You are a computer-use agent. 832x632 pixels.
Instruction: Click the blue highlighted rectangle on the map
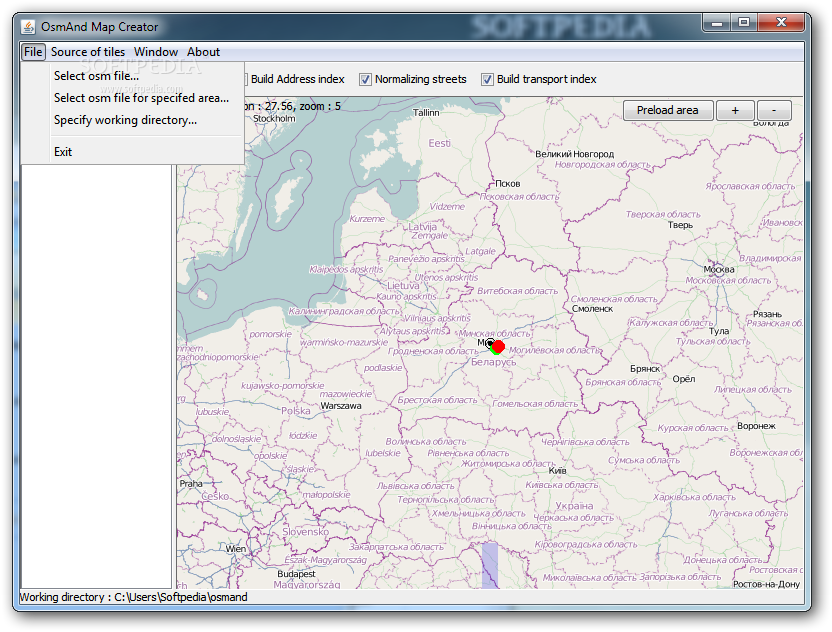click(490, 565)
